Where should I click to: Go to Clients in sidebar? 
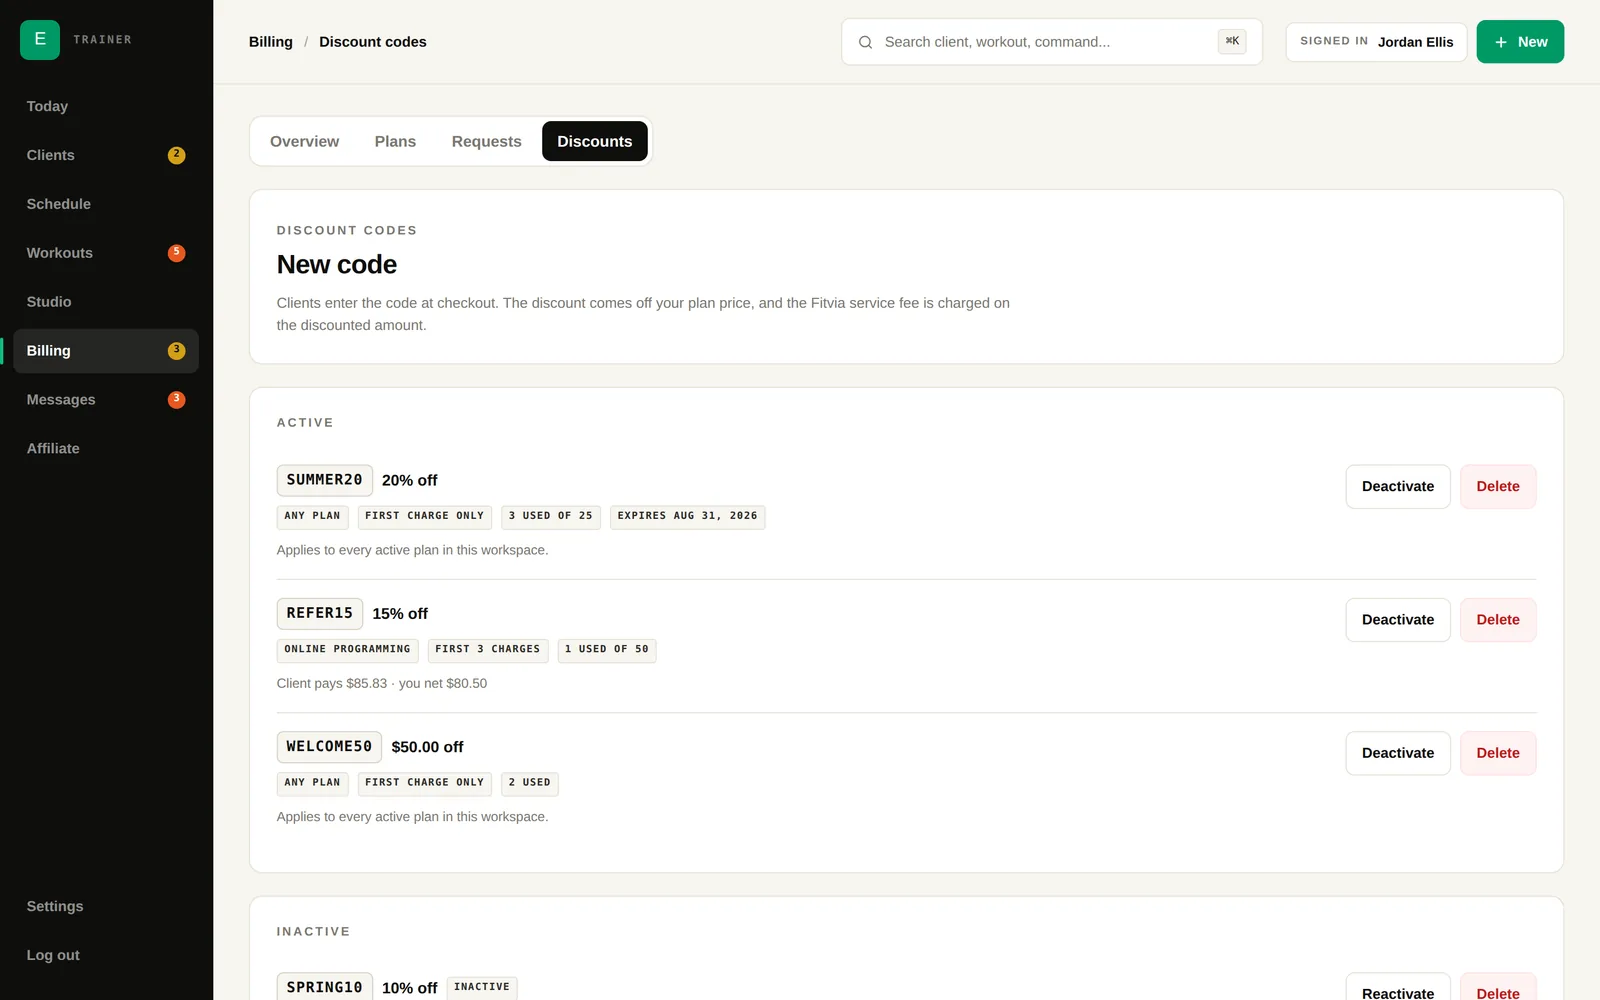tap(106, 155)
